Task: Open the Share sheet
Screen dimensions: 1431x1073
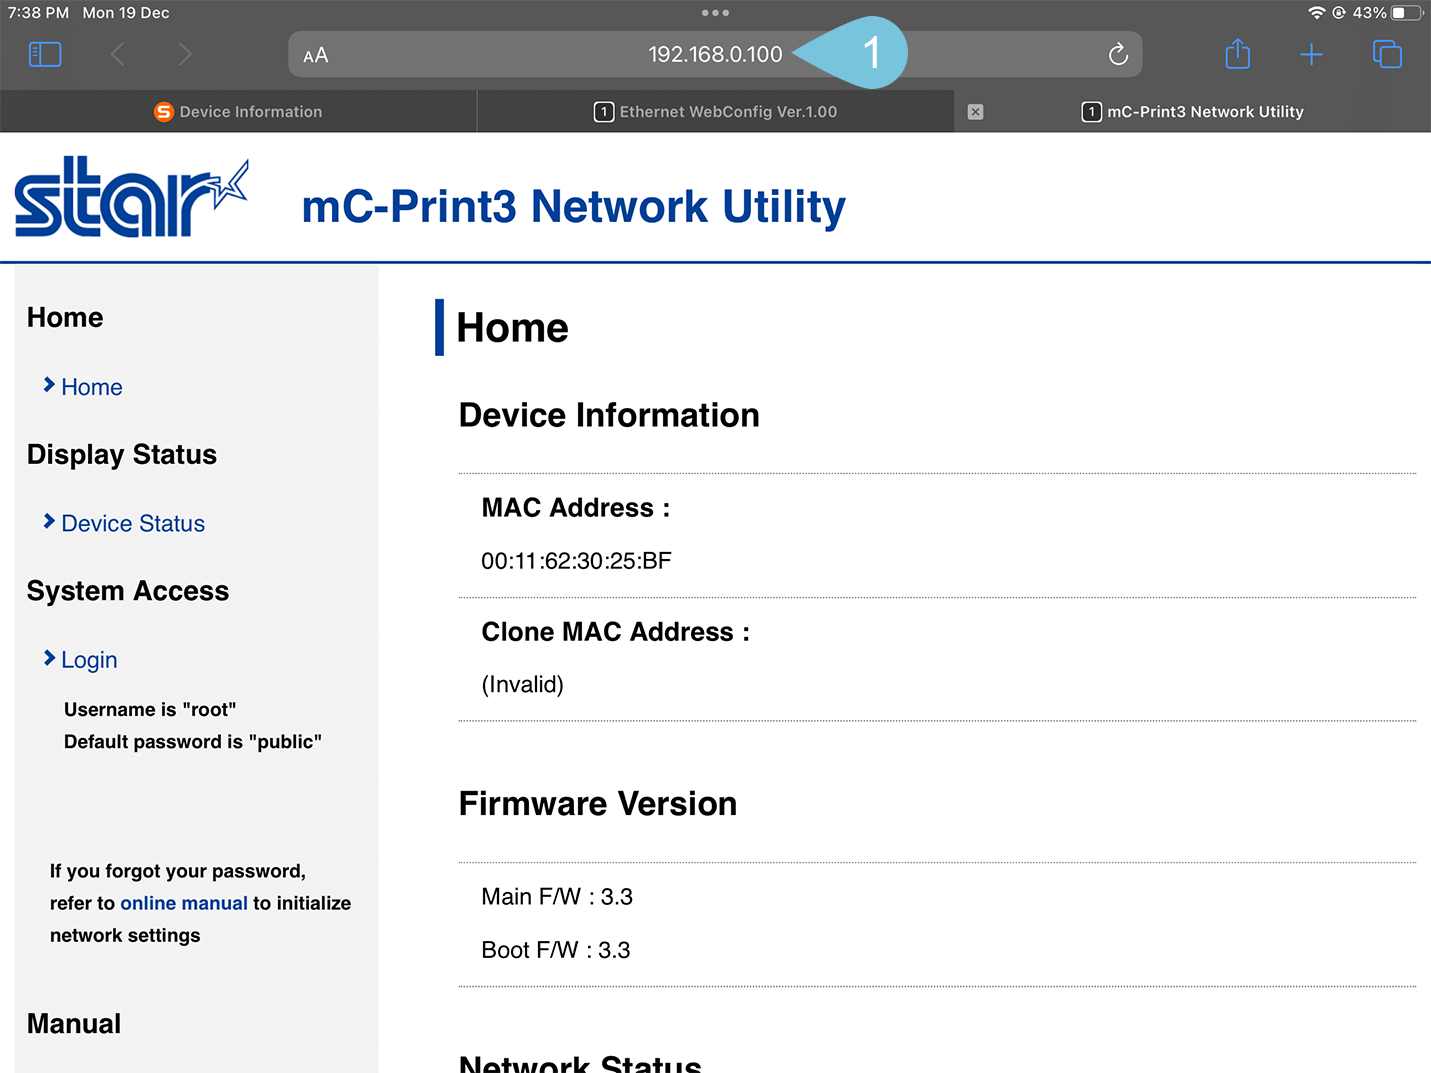Action: (1237, 54)
